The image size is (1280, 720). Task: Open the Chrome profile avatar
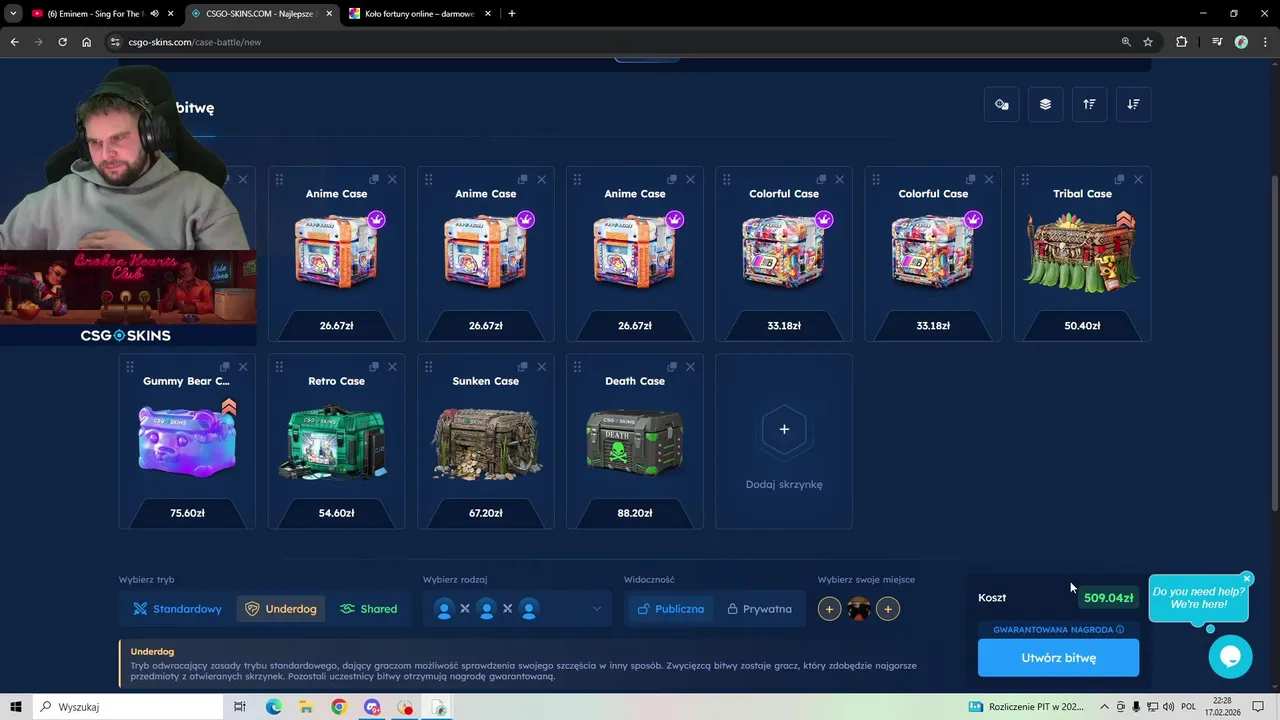click(x=1241, y=42)
